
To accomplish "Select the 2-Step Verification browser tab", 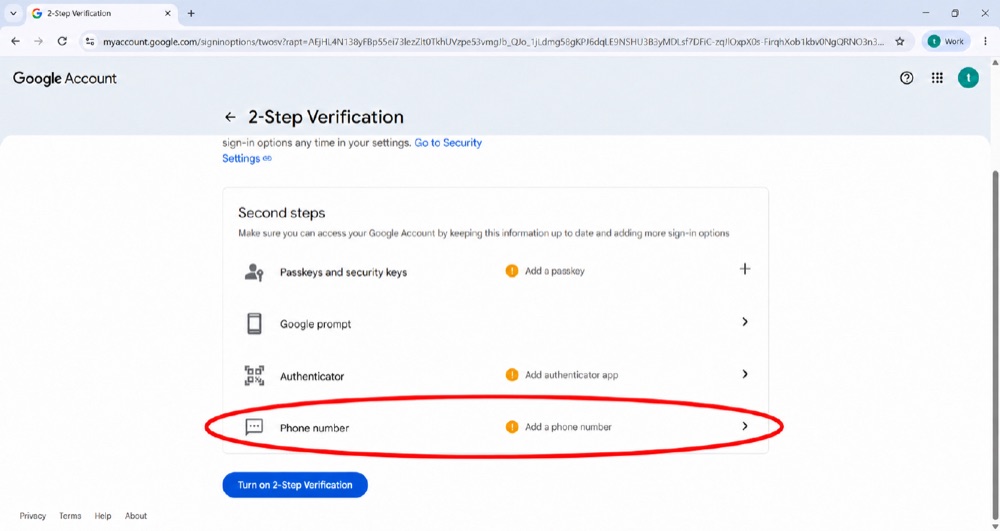I will [x=102, y=13].
